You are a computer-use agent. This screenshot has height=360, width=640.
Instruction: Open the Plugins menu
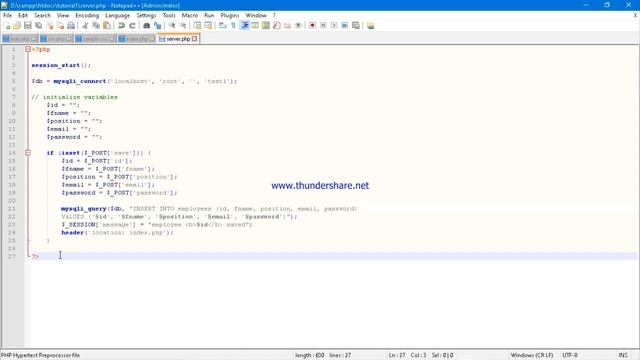point(230,15)
